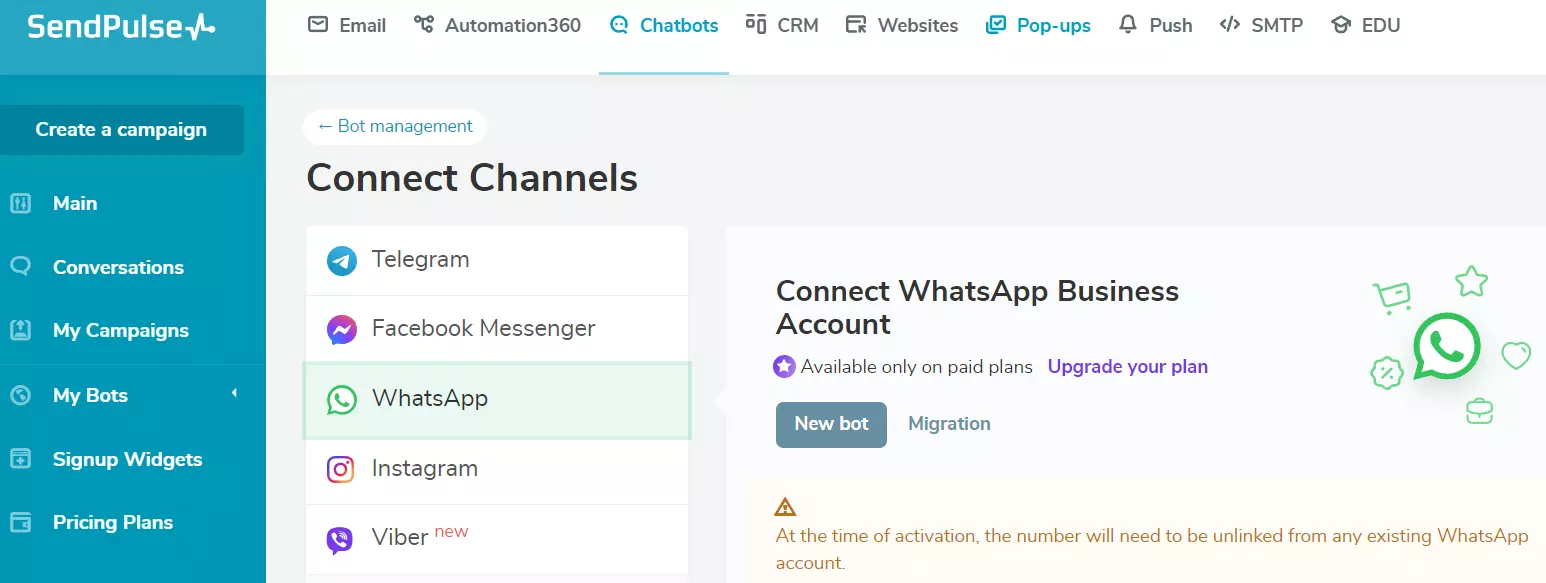Click the Viber phone icon
The height and width of the screenshot is (583, 1546).
tap(340, 540)
